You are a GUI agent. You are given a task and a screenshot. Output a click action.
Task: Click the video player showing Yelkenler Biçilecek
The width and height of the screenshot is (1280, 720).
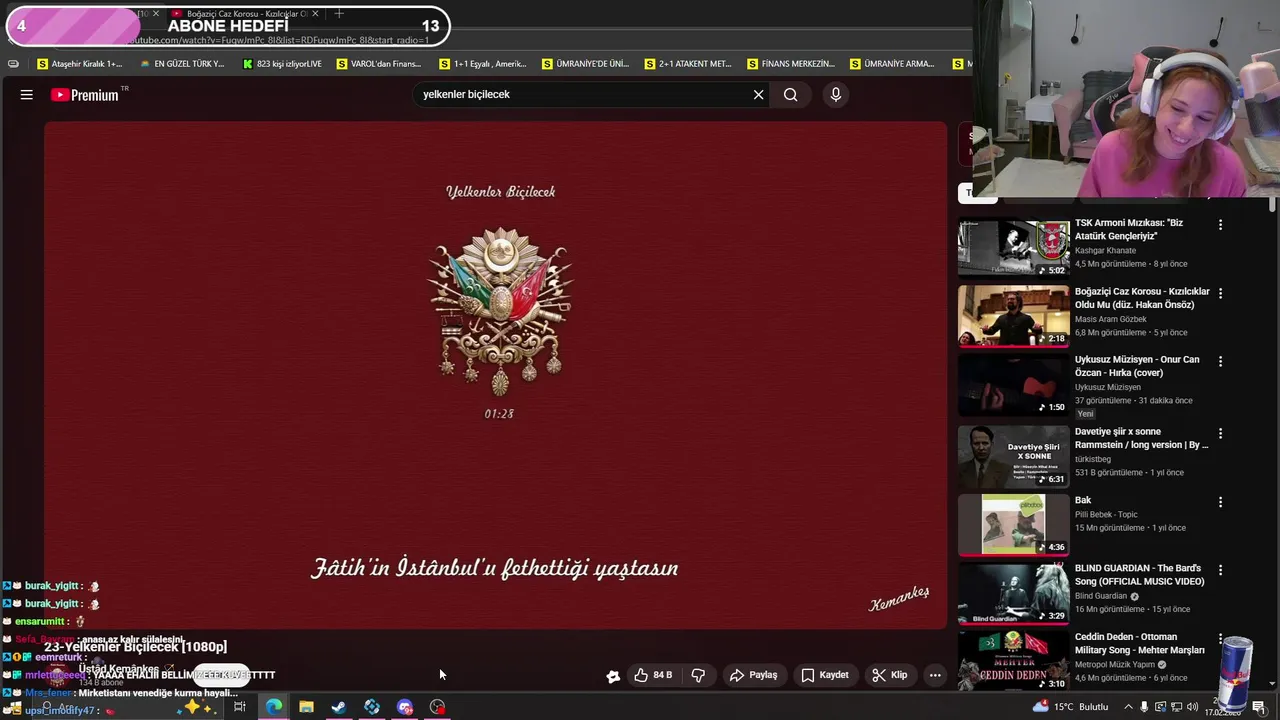[x=495, y=375]
